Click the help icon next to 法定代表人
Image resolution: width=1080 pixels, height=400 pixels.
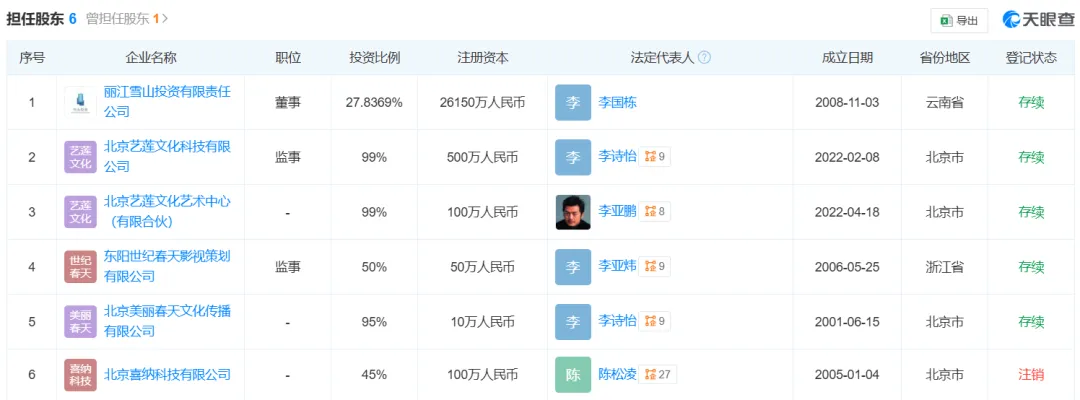[704, 58]
